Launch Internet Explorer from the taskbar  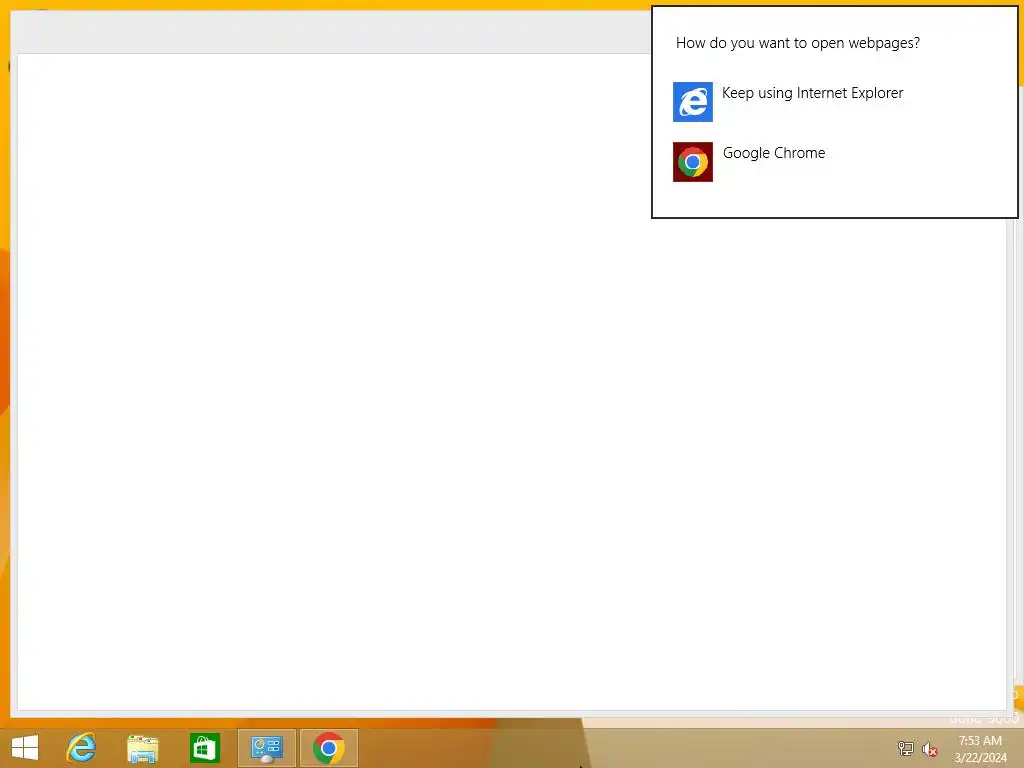pos(82,748)
